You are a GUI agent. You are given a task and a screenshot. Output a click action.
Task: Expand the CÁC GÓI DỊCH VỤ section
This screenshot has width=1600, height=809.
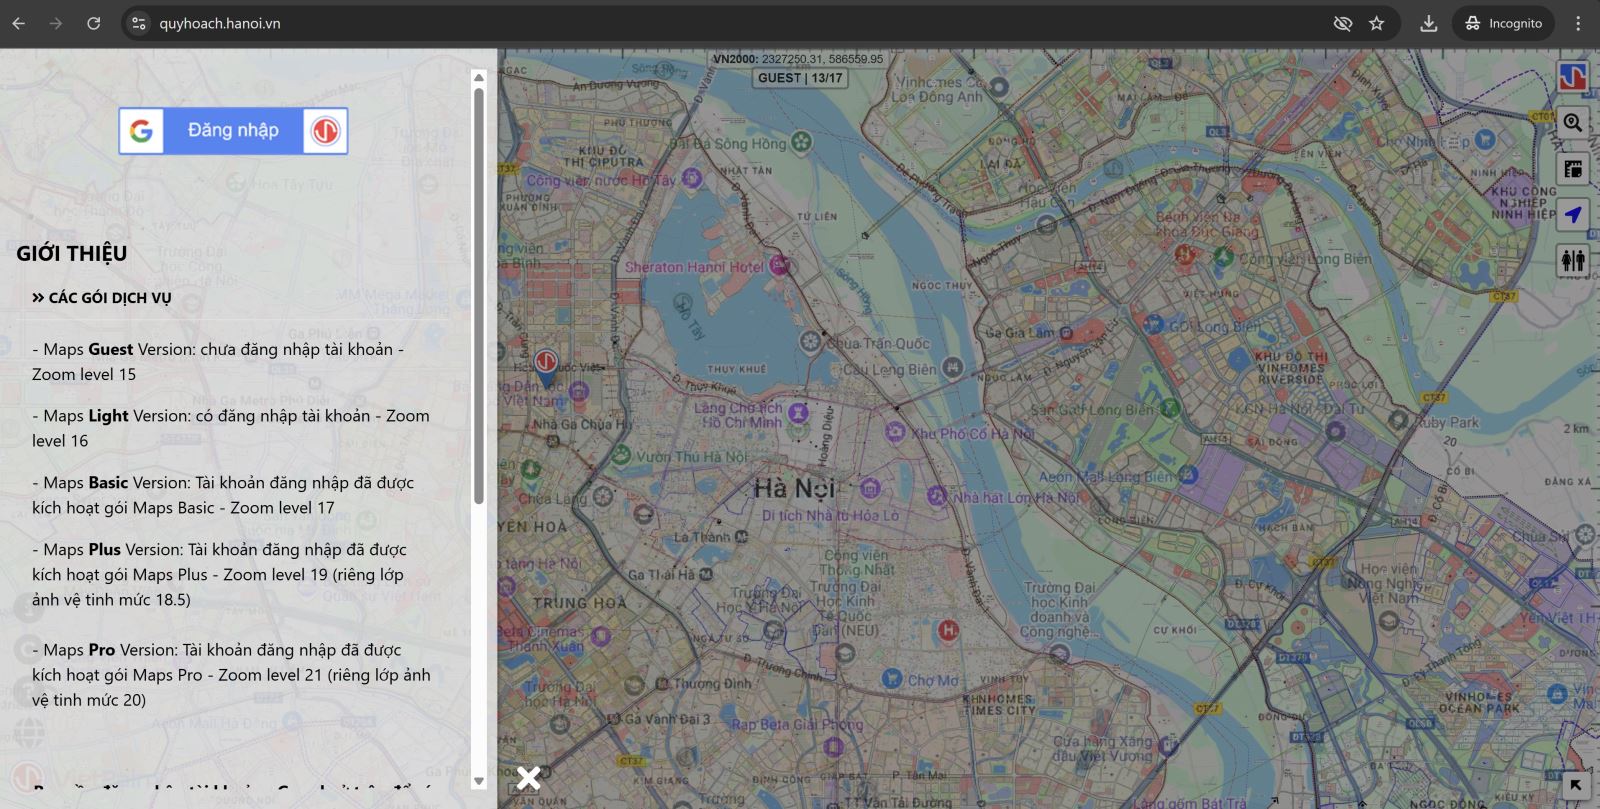(x=101, y=297)
